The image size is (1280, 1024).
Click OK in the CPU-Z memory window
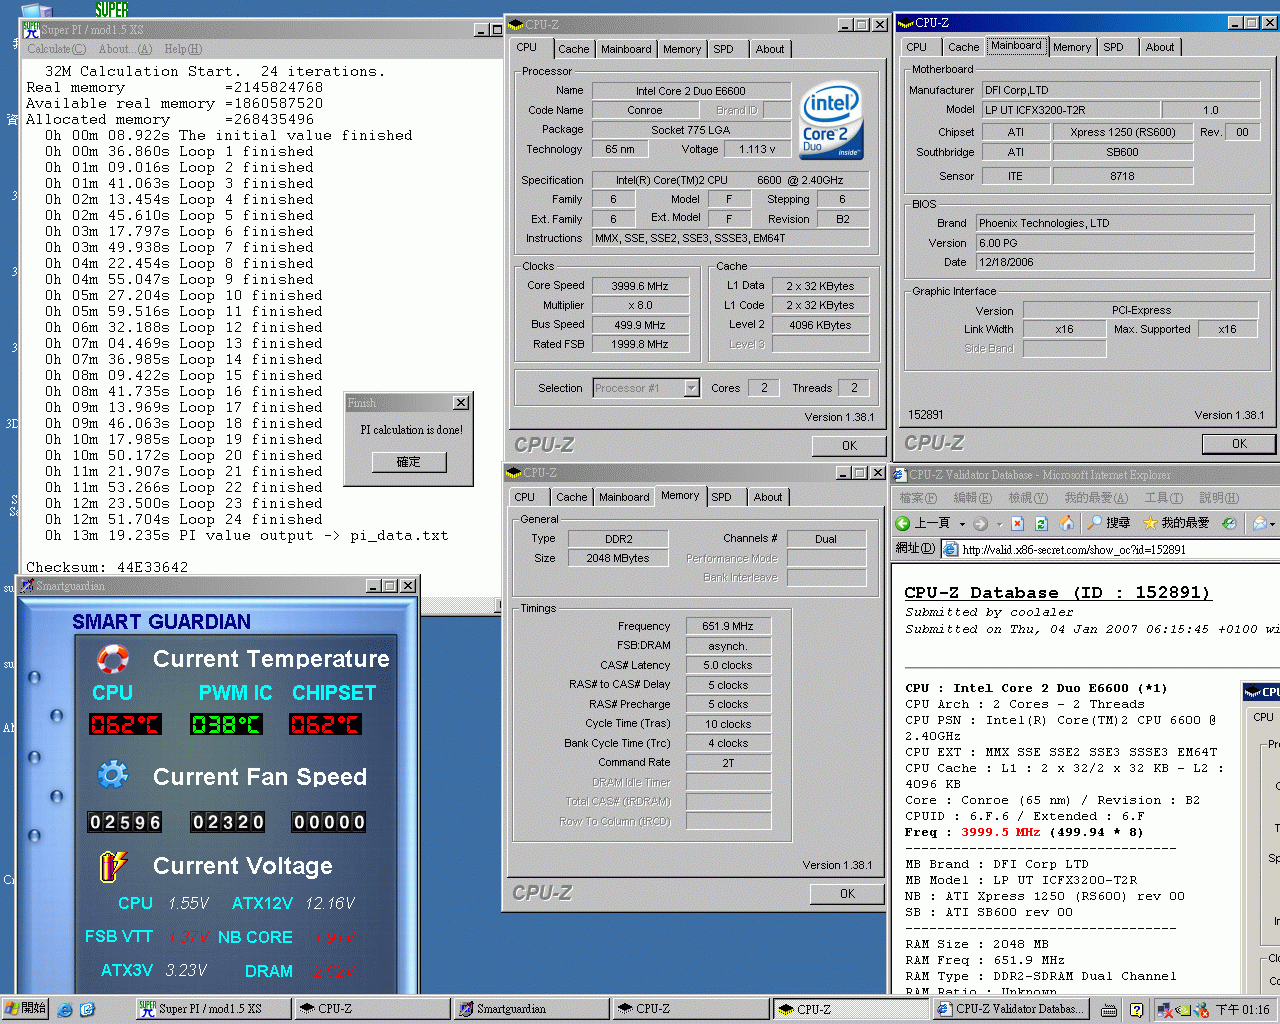(x=847, y=894)
